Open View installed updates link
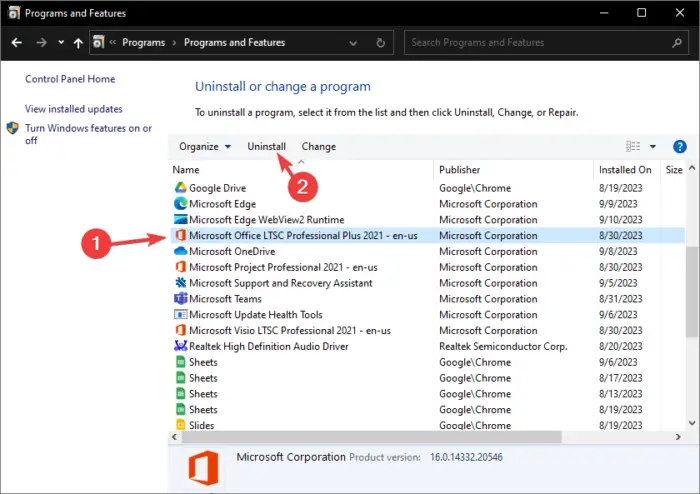 pos(74,109)
